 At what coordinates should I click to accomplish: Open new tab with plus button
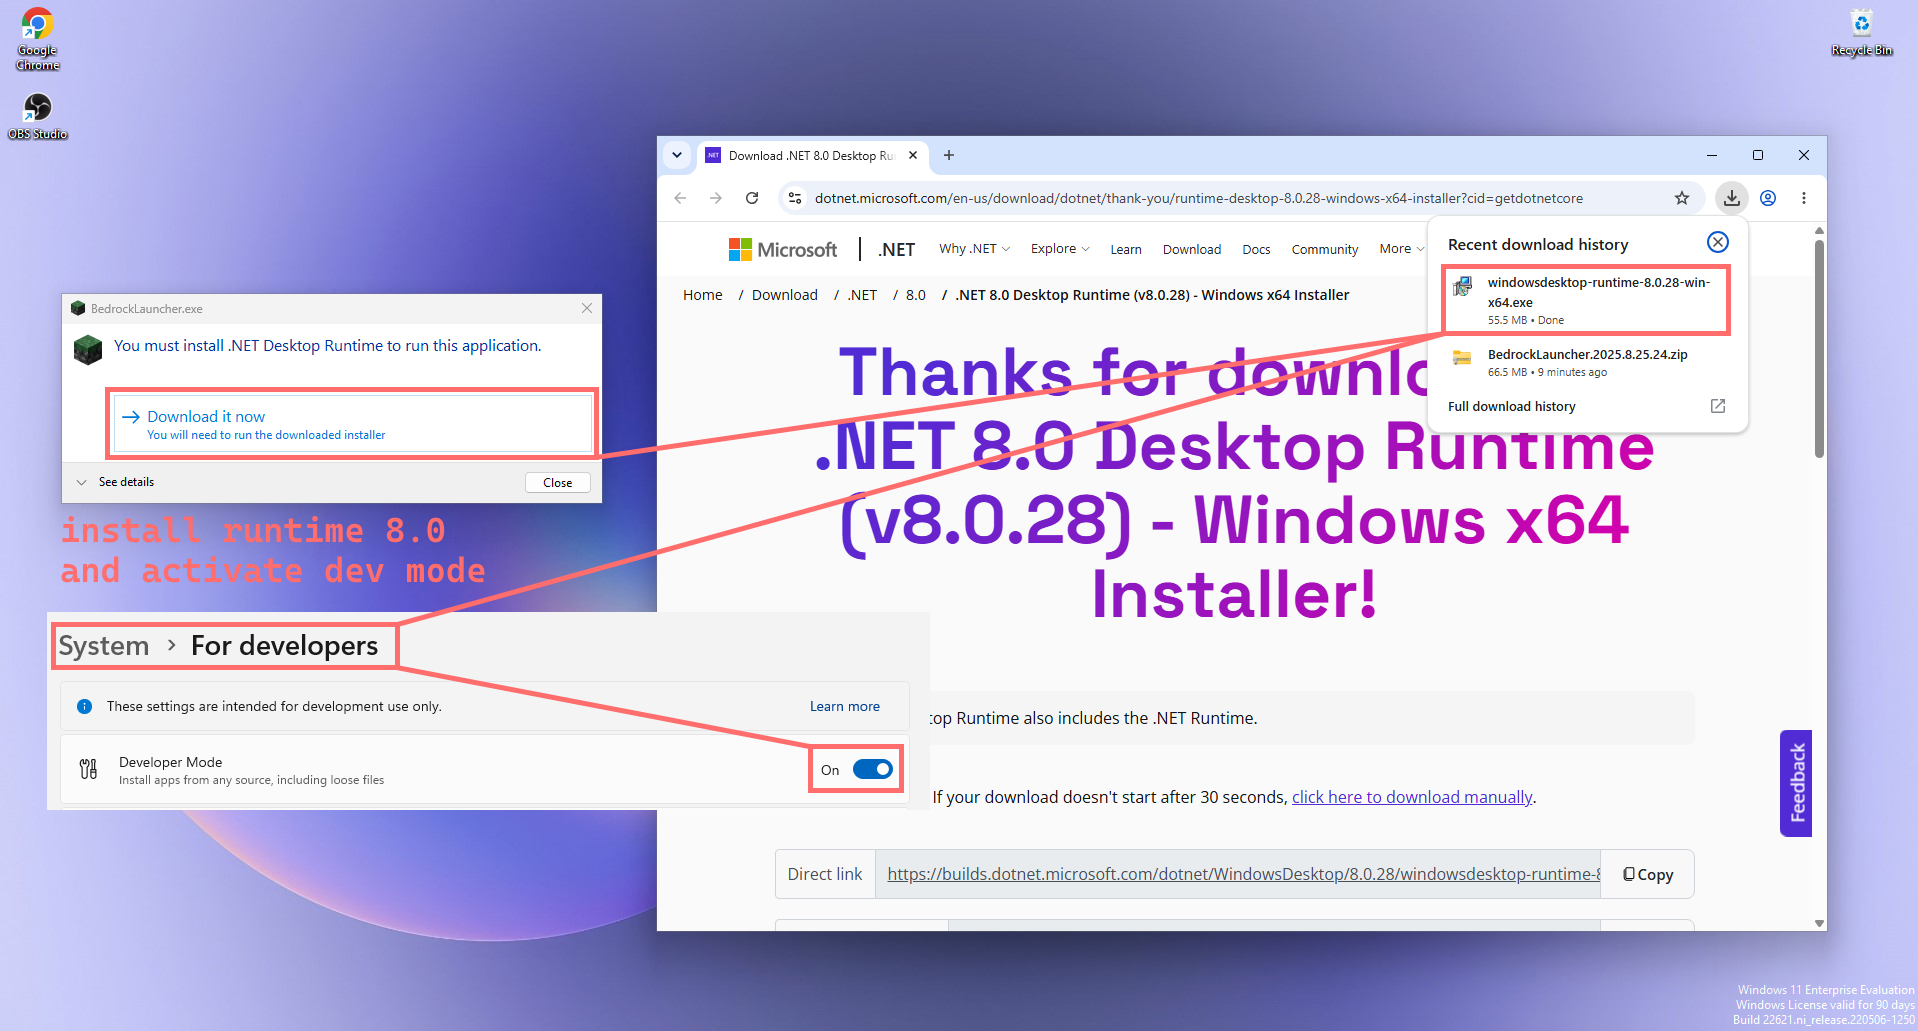949,155
